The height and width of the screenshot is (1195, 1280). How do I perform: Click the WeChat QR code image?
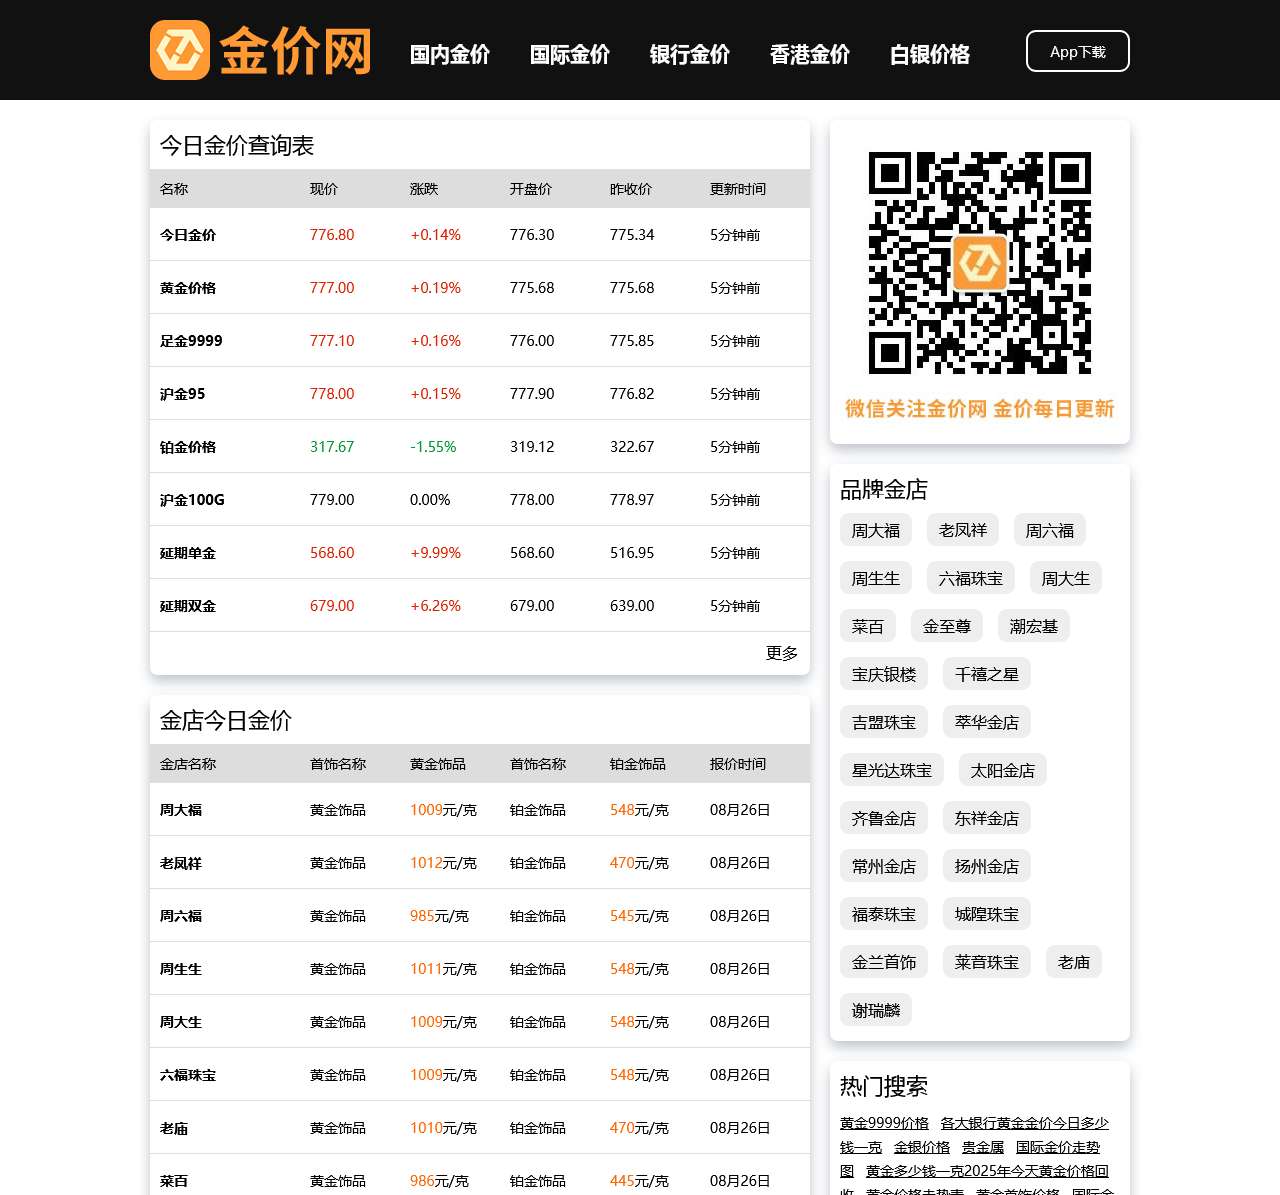[x=979, y=263]
